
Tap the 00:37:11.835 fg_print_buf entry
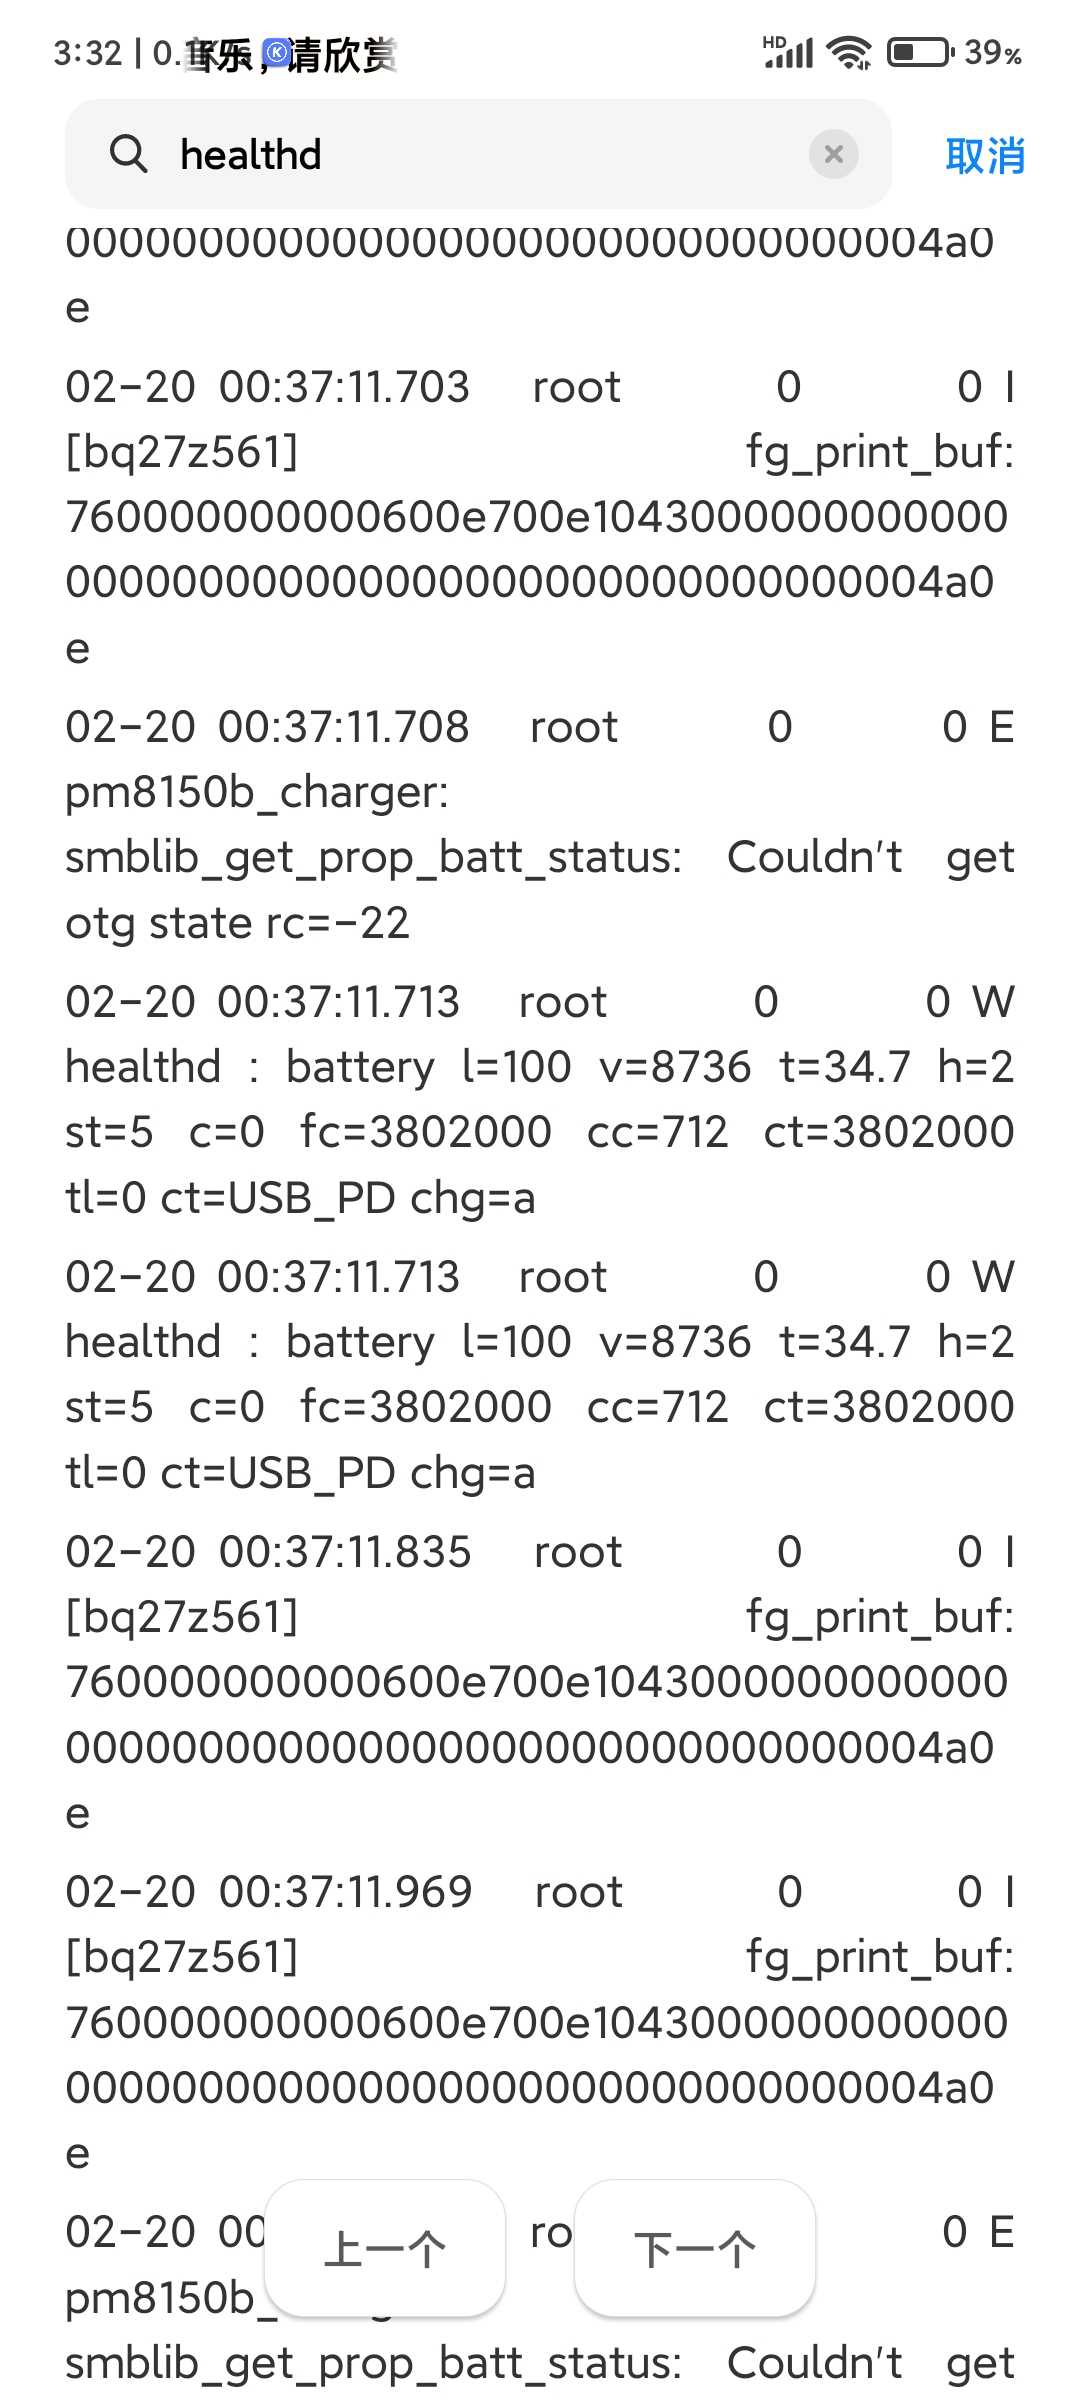[540, 1682]
